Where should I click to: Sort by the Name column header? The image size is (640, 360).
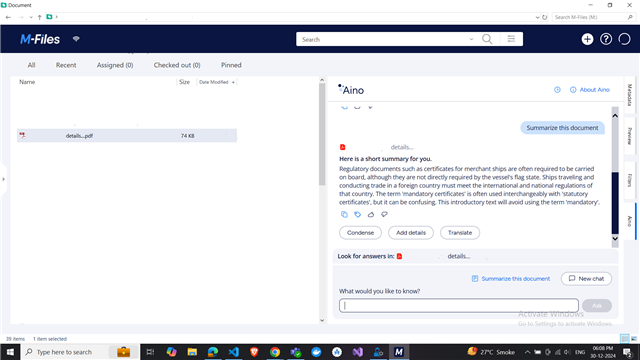pos(27,82)
